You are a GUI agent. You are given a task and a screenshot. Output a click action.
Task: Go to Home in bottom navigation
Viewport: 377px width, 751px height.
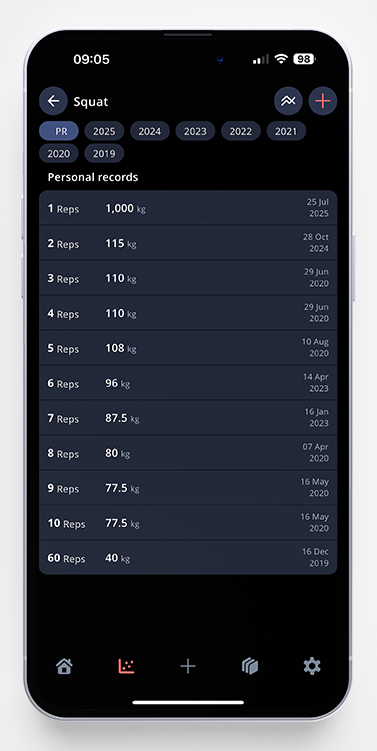64,666
